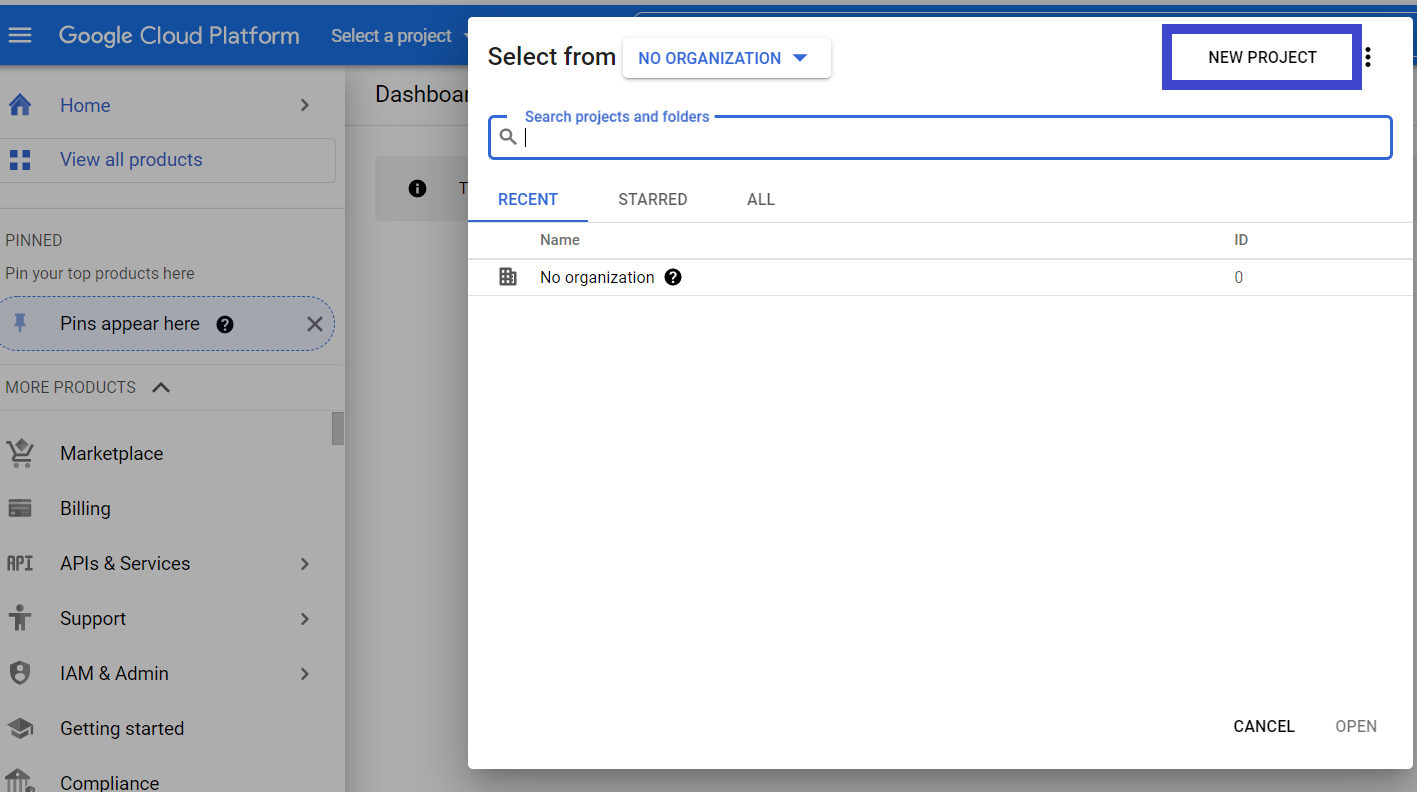Click Google Cloud Platform logo text

coord(179,36)
